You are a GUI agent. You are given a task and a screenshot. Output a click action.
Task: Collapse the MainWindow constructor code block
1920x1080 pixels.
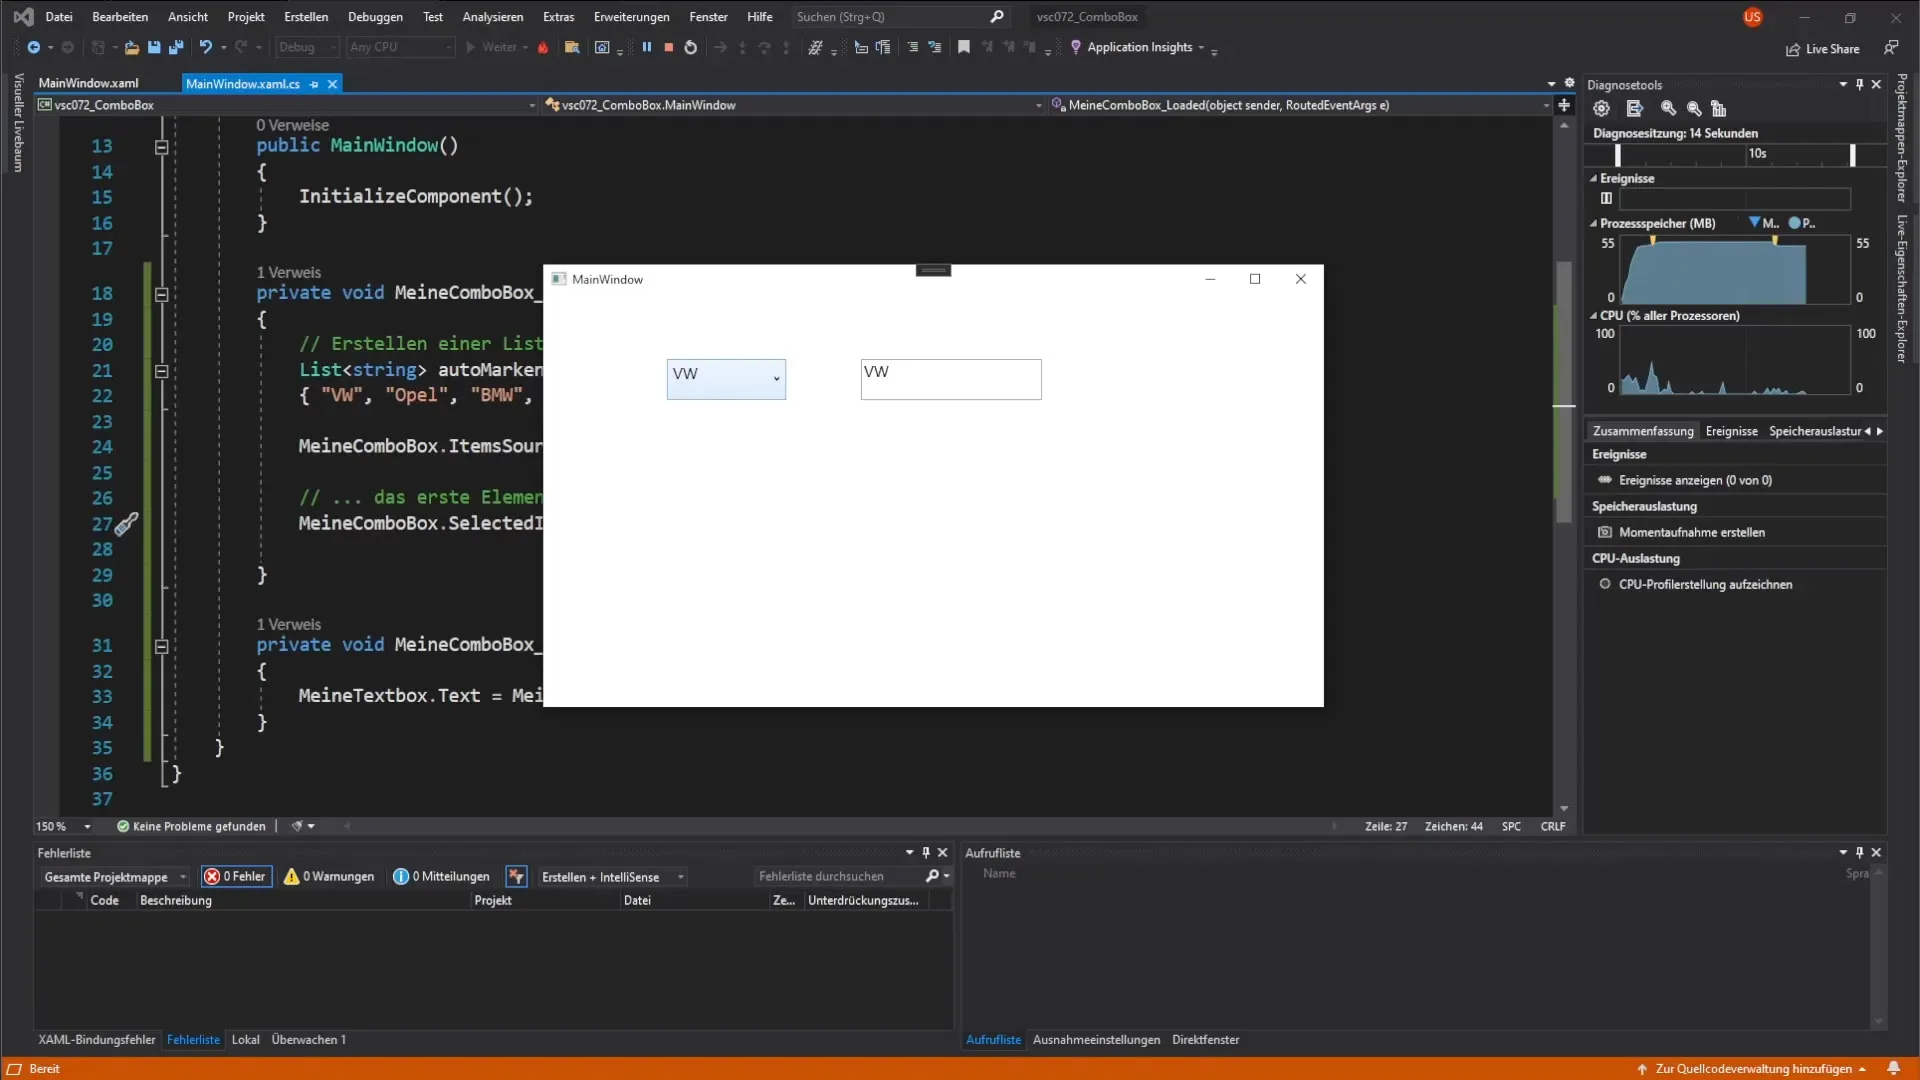[161, 147]
